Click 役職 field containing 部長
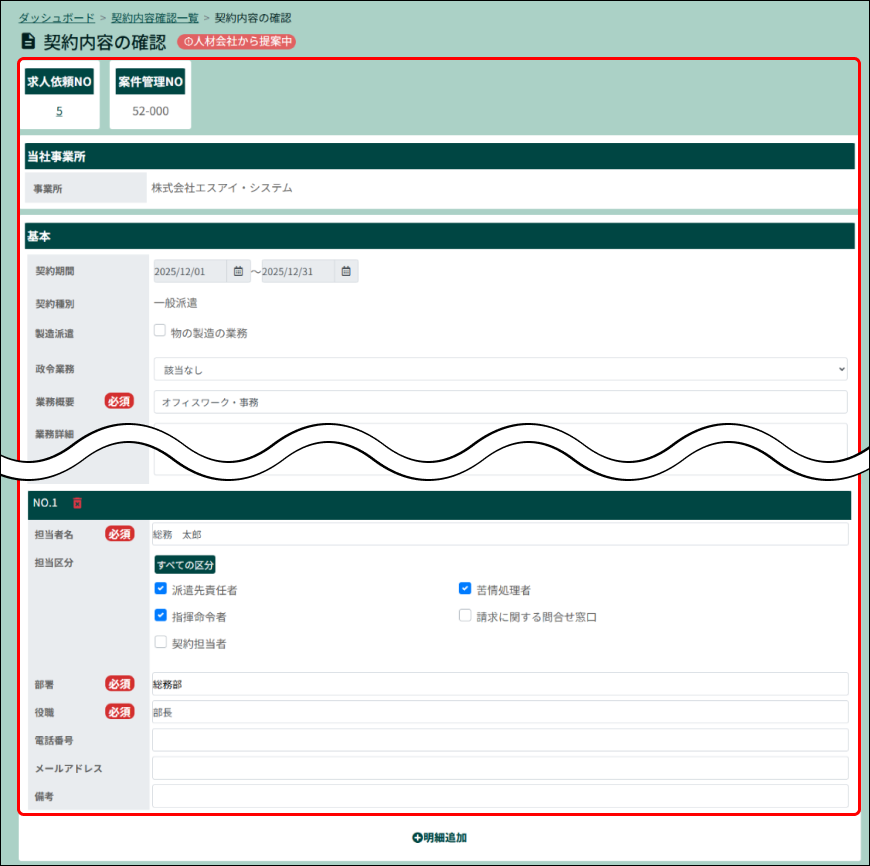The height and width of the screenshot is (866, 870). [500, 712]
